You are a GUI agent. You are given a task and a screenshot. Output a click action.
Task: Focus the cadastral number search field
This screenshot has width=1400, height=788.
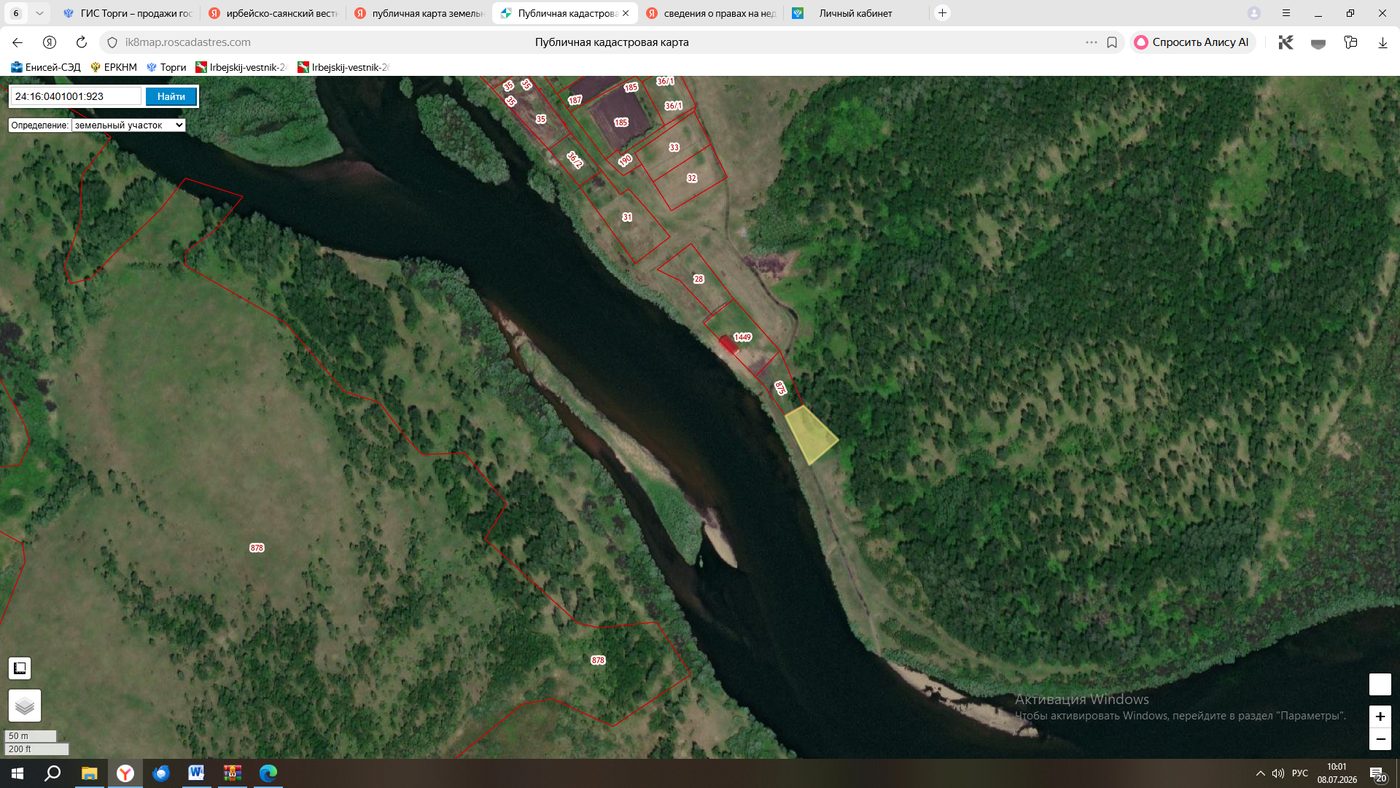76,97
